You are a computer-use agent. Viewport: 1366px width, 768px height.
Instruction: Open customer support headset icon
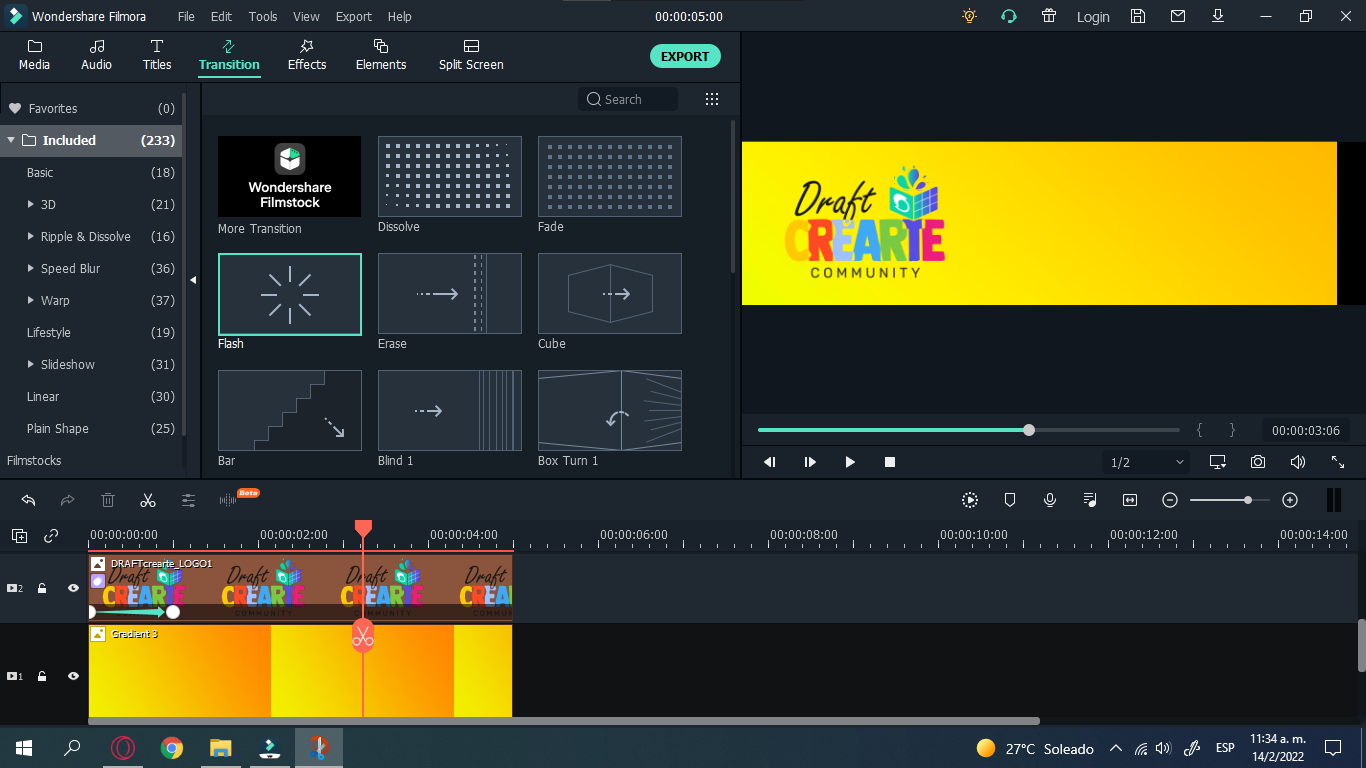click(1009, 16)
